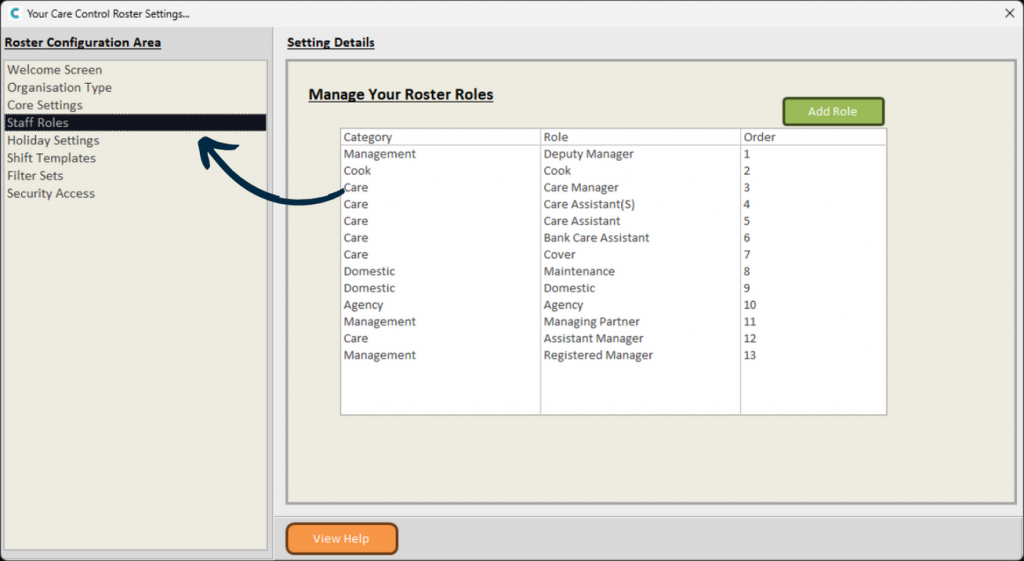Open the Filter Sets section
Image resolution: width=1024 pixels, height=561 pixels.
click(x=35, y=176)
